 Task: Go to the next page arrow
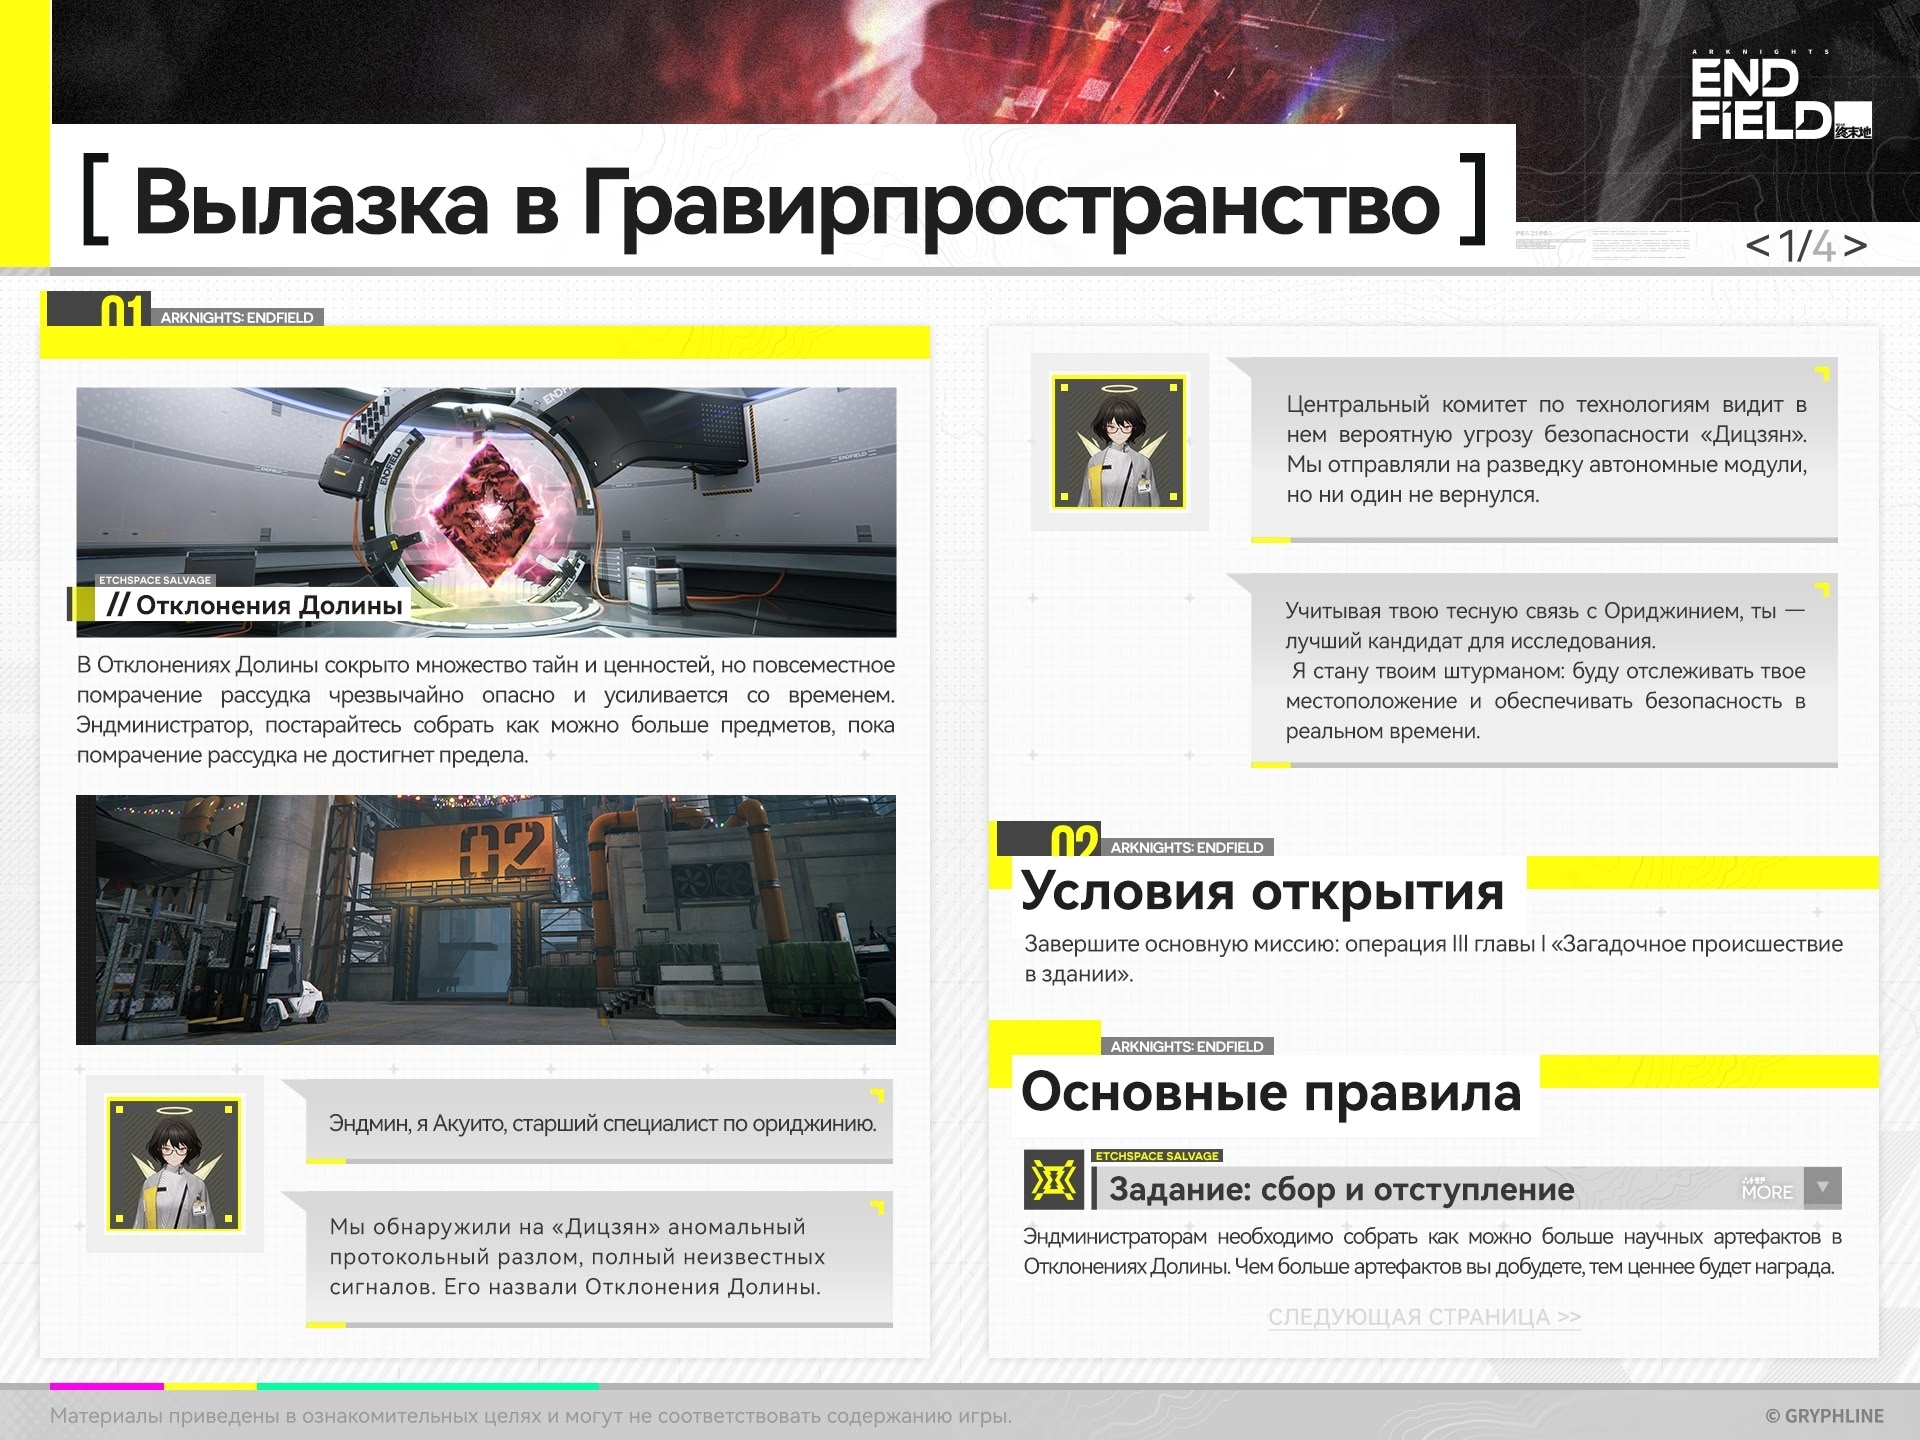1855,246
